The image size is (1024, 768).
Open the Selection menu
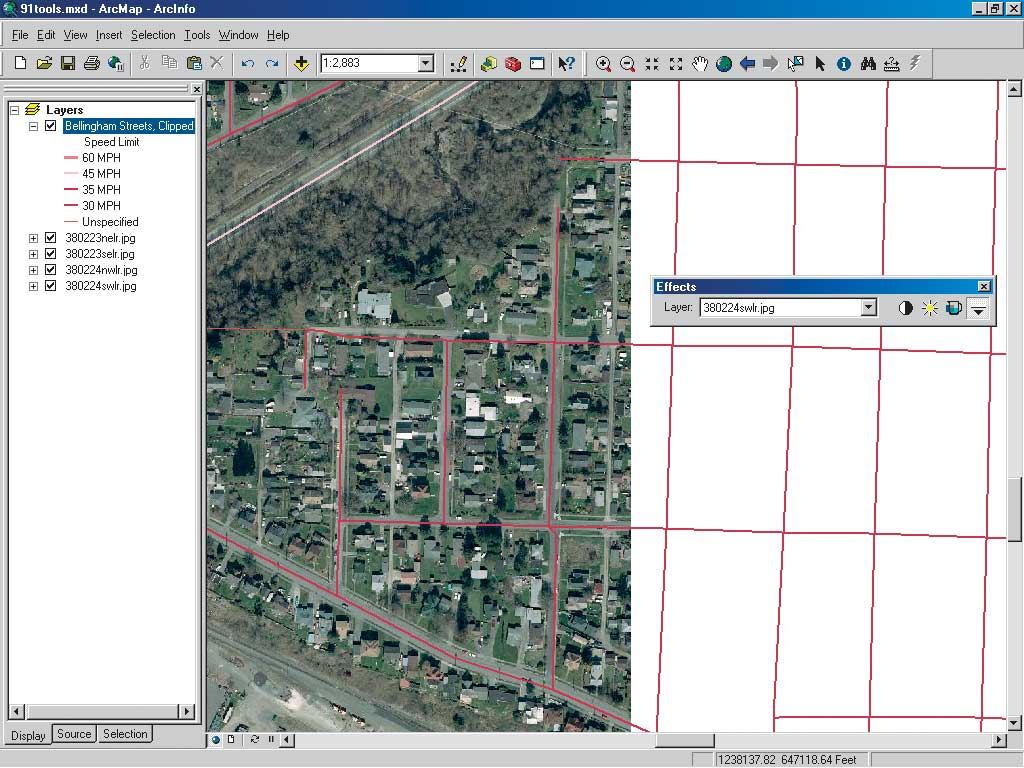point(153,35)
